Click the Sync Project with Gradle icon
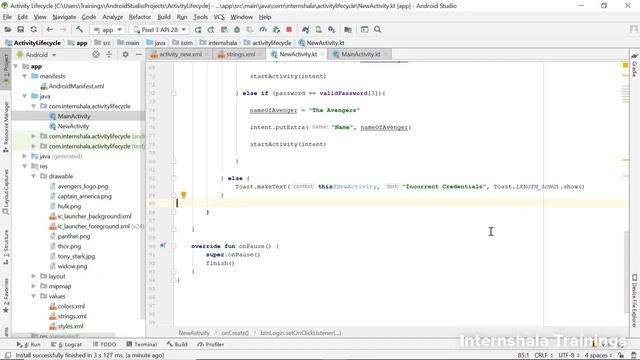 point(305,30)
